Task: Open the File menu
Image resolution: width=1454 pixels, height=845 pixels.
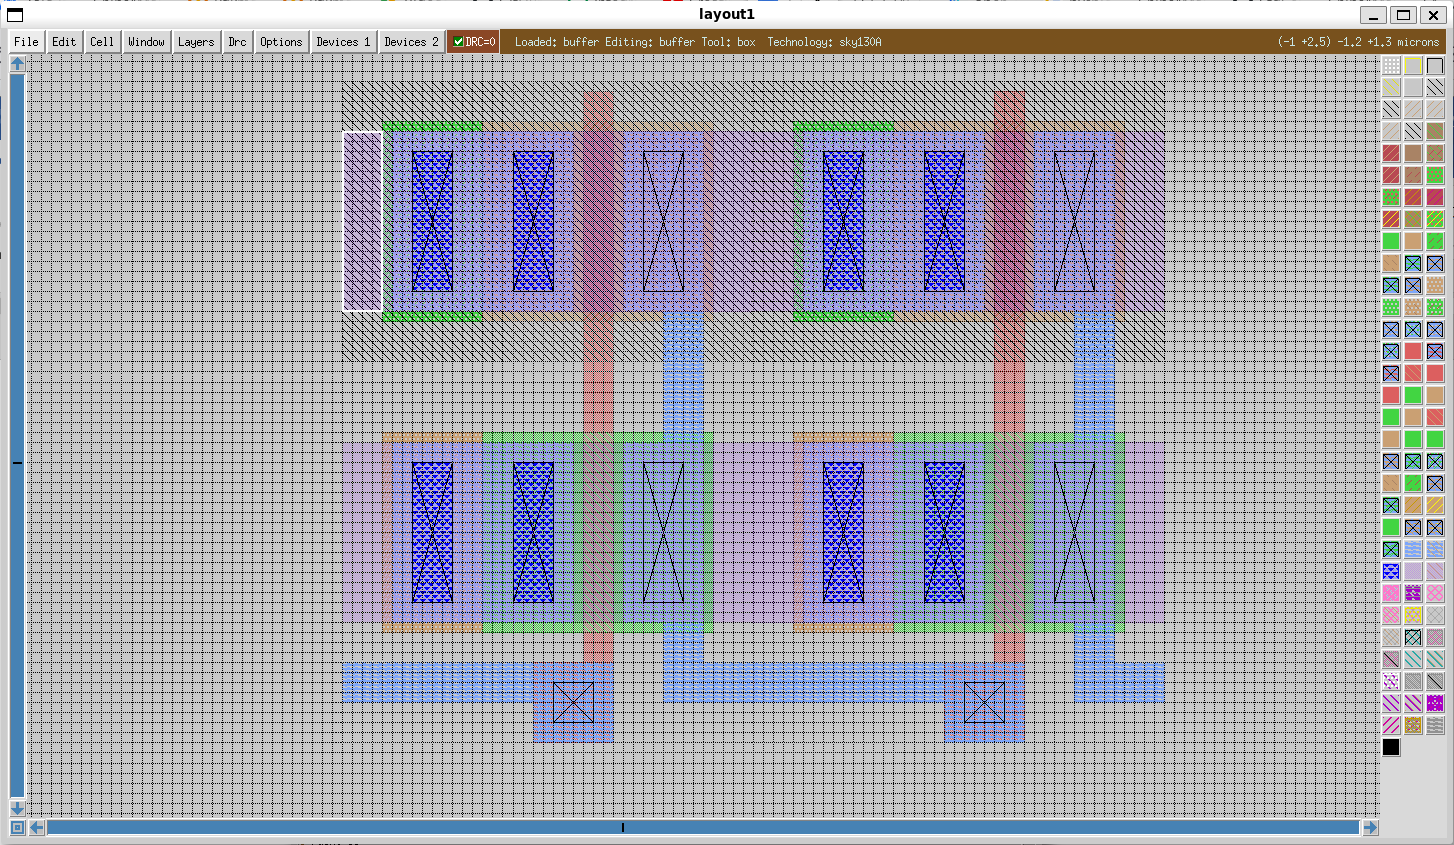Action: [26, 42]
